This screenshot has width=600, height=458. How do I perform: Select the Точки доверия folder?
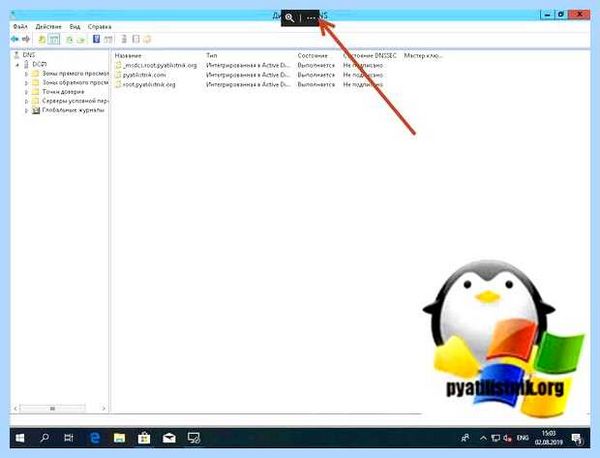(x=59, y=91)
